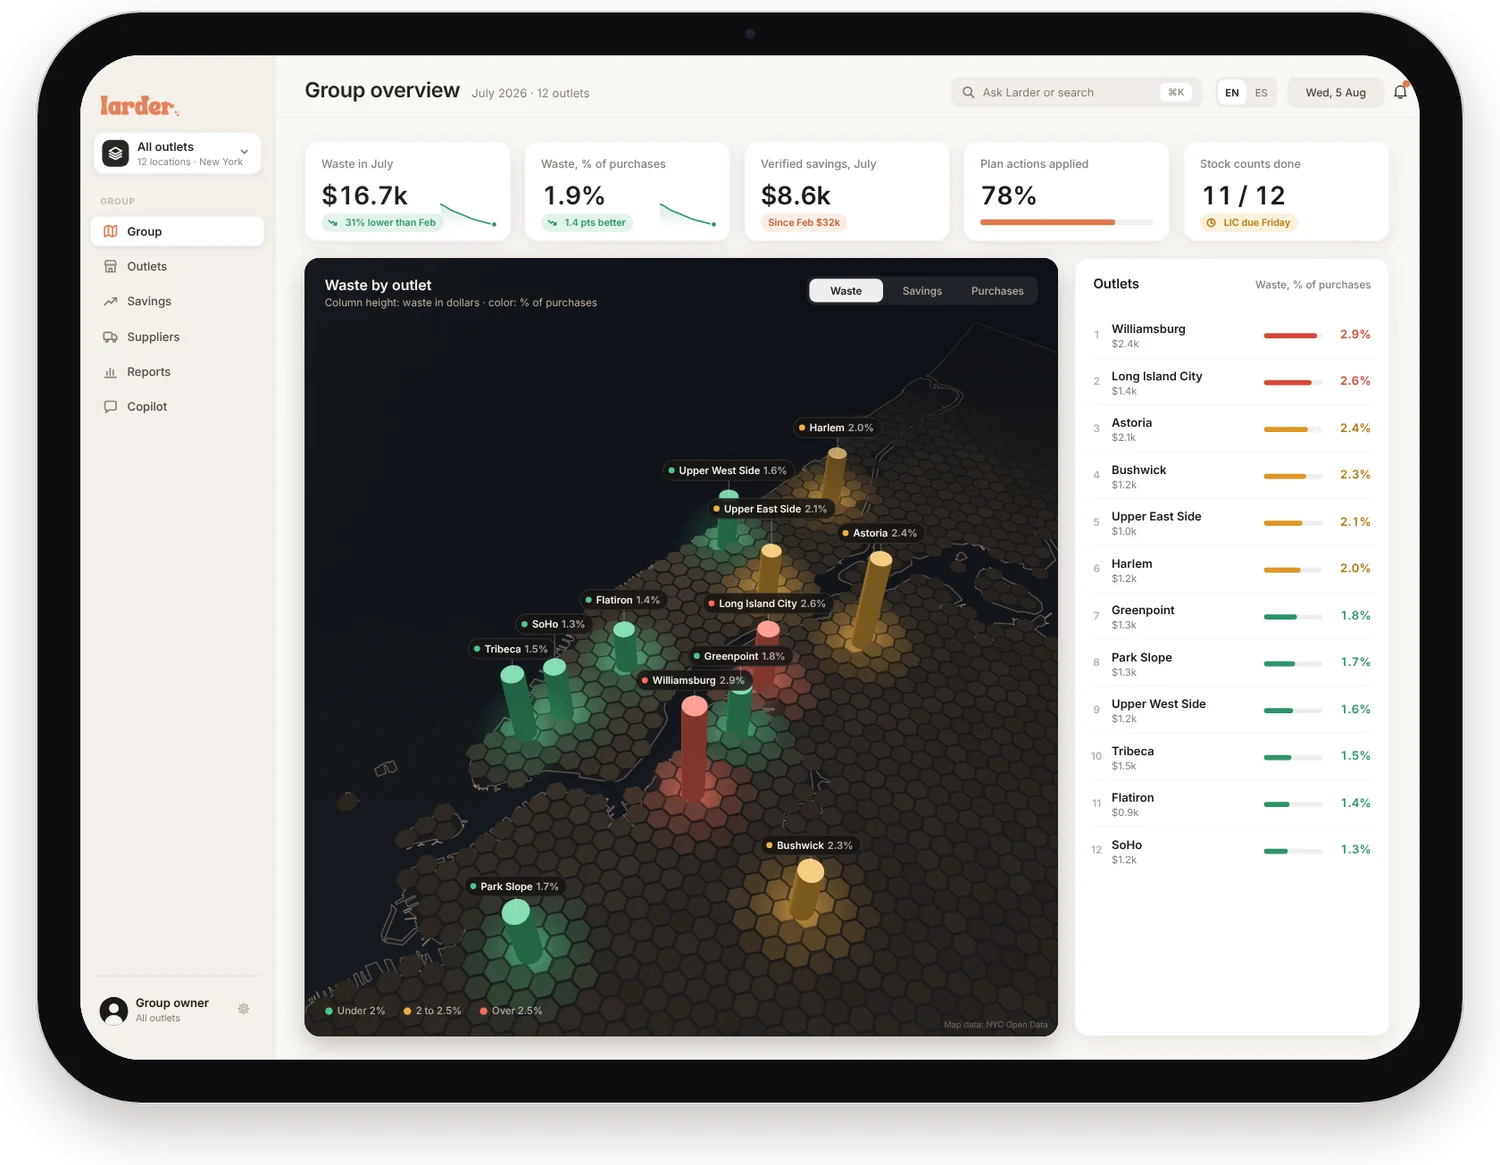Image resolution: width=1500 pixels, height=1165 pixels.
Task: Click the Group owner avatar
Action: 114,1010
